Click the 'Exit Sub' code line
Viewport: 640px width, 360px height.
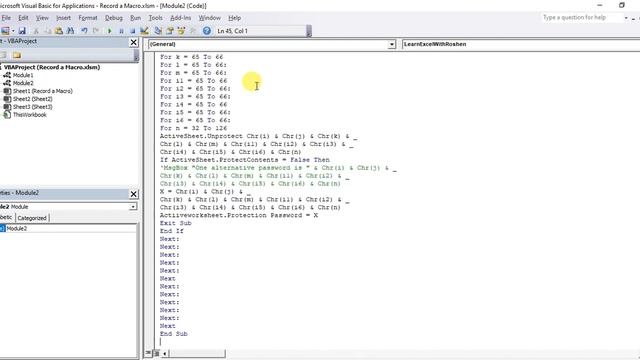pos(176,223)
